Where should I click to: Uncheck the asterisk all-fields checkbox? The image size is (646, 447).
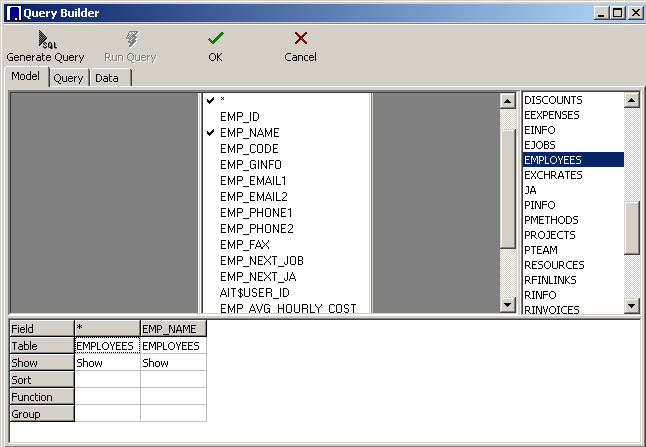(x=211, y=101)
